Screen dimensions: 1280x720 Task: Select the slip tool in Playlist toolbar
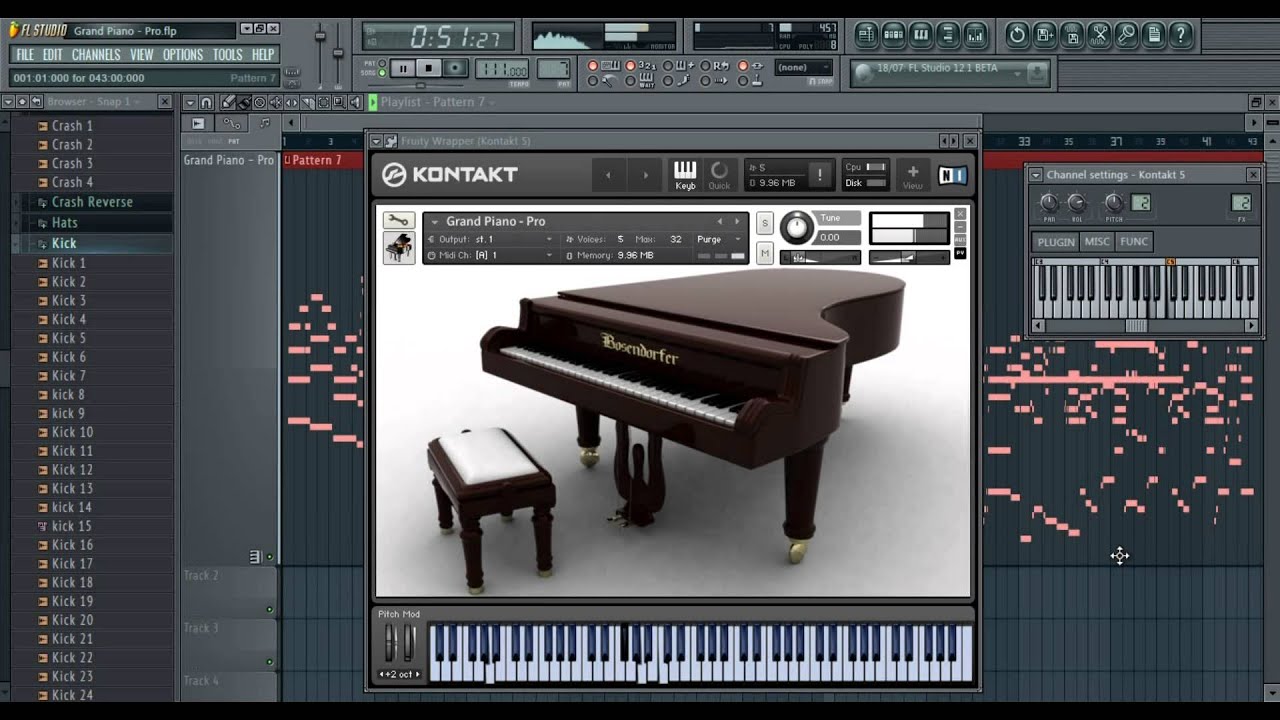(x=292, y=102)
